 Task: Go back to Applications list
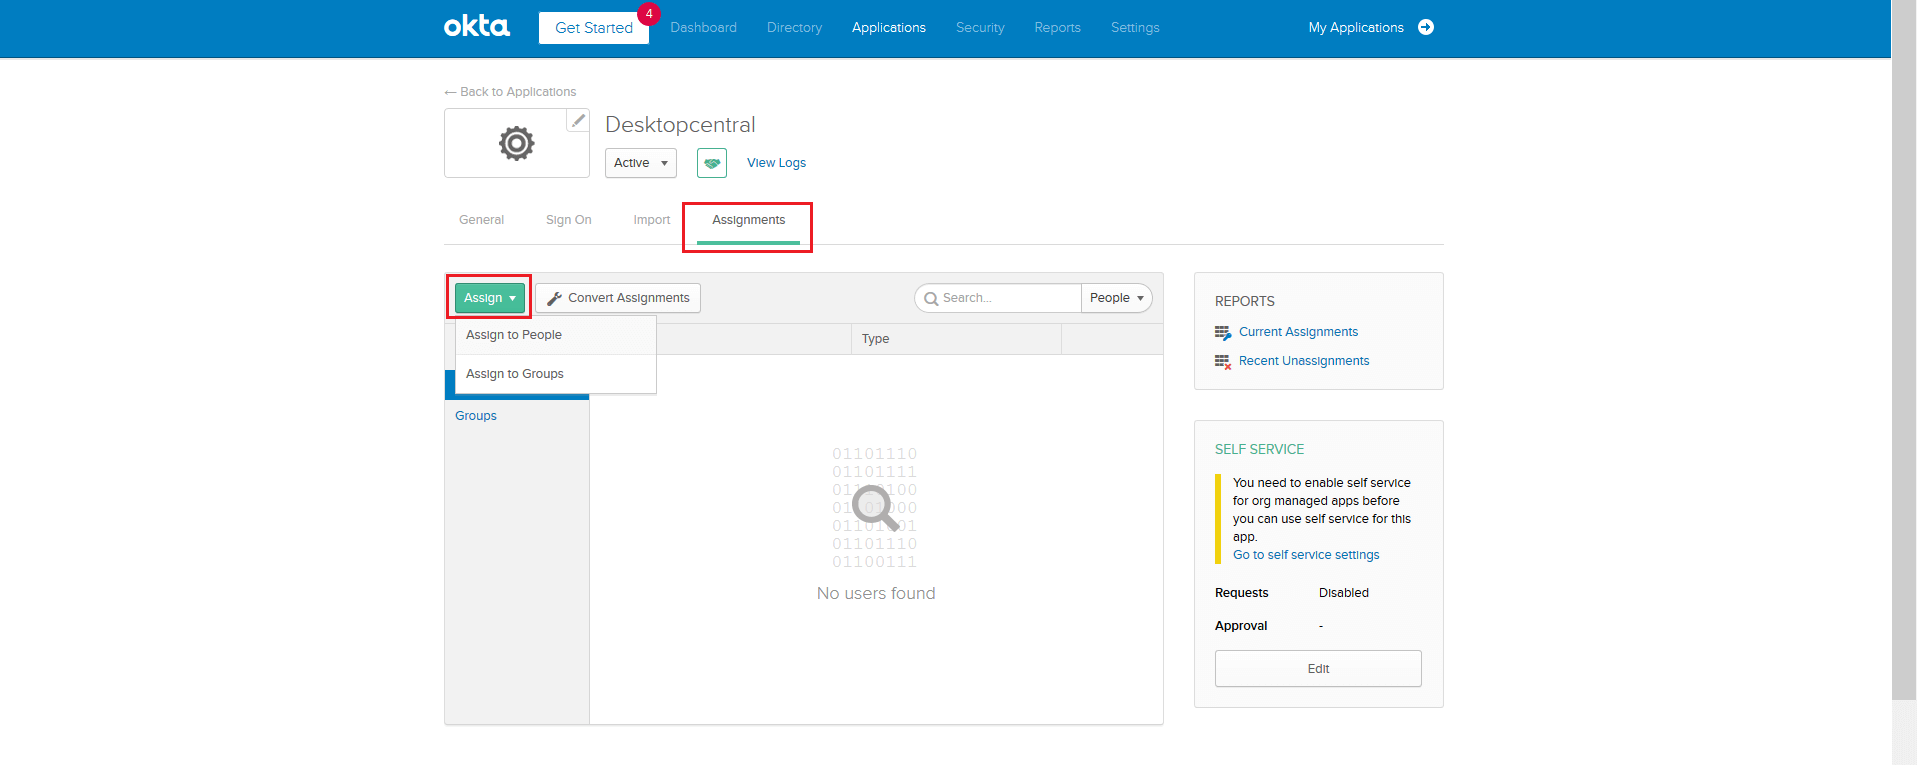tap(510, 92)
